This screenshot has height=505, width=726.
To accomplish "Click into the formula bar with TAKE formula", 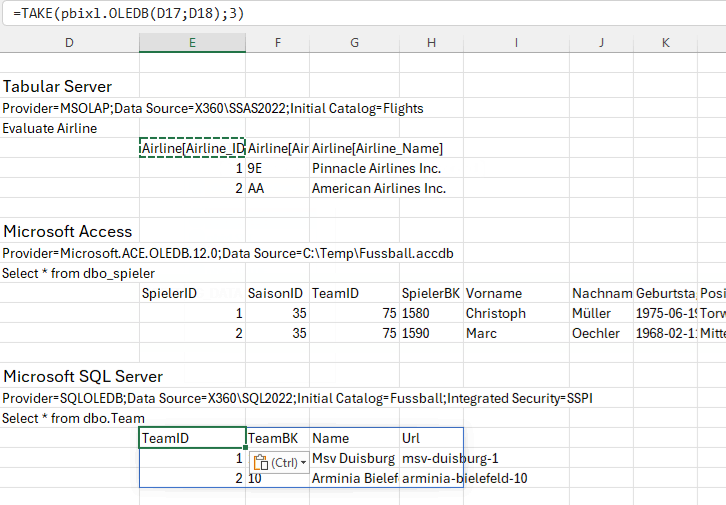I will (x=360, y=14).
